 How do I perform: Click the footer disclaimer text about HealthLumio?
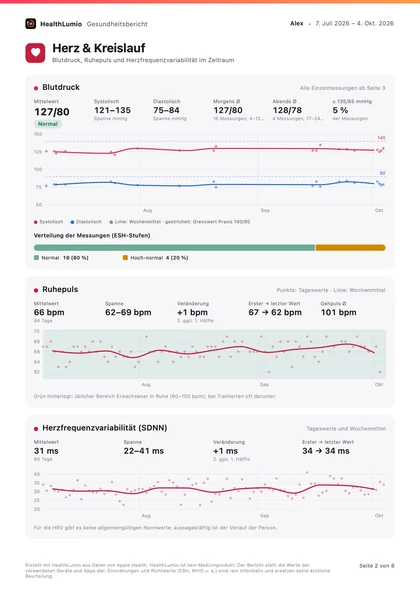point(178,571)
